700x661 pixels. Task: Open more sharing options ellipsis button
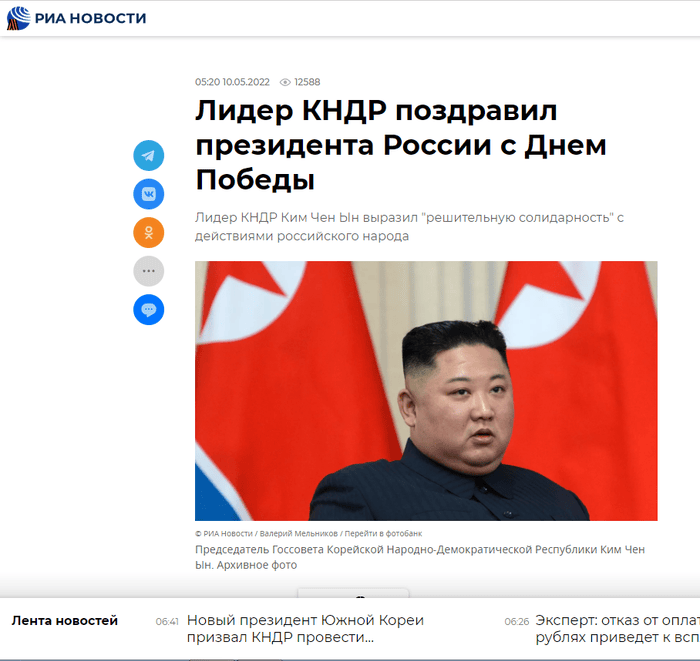(x=149, y=271)
